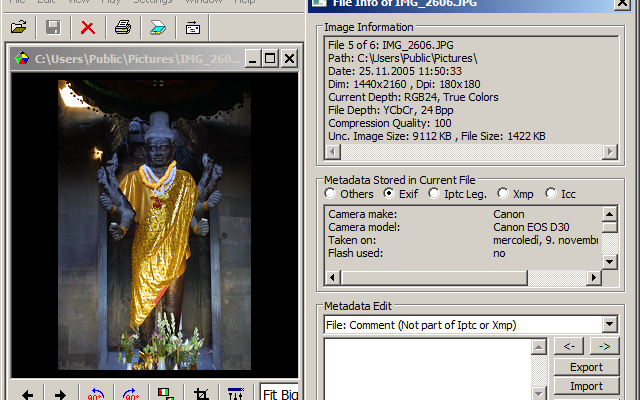The height and width of the screenshot is (400, 640).
Task: Delete the image with the red X icon
Action: click(x=88, y=27)
